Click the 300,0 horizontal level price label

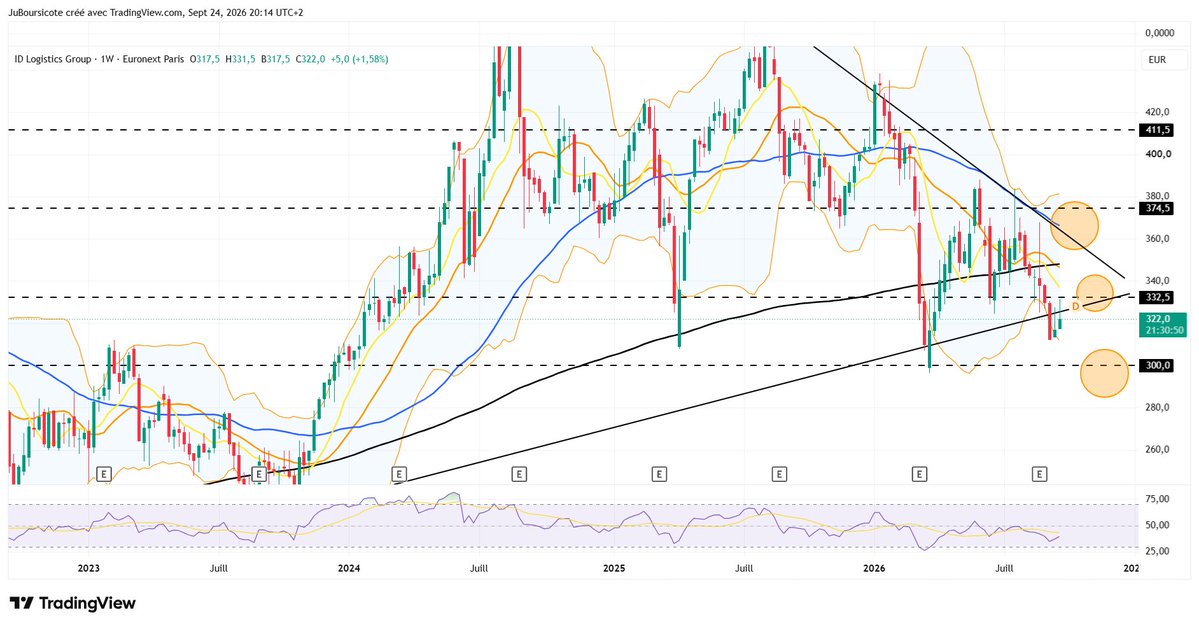click(x=1158, y=365)
